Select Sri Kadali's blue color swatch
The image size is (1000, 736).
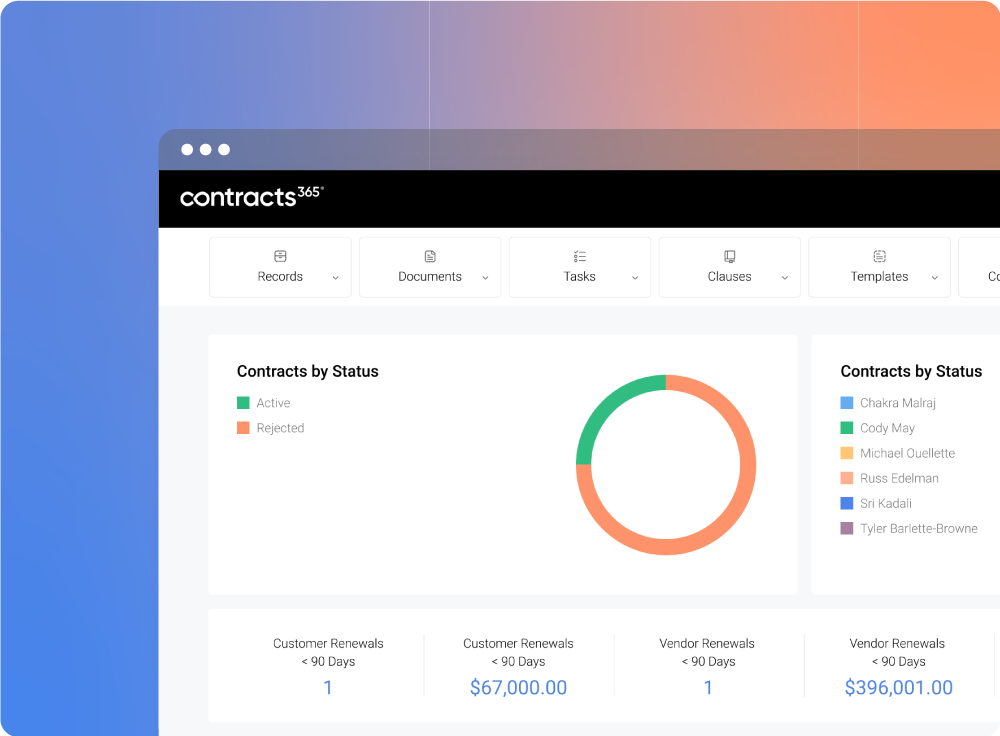[845, 503]
